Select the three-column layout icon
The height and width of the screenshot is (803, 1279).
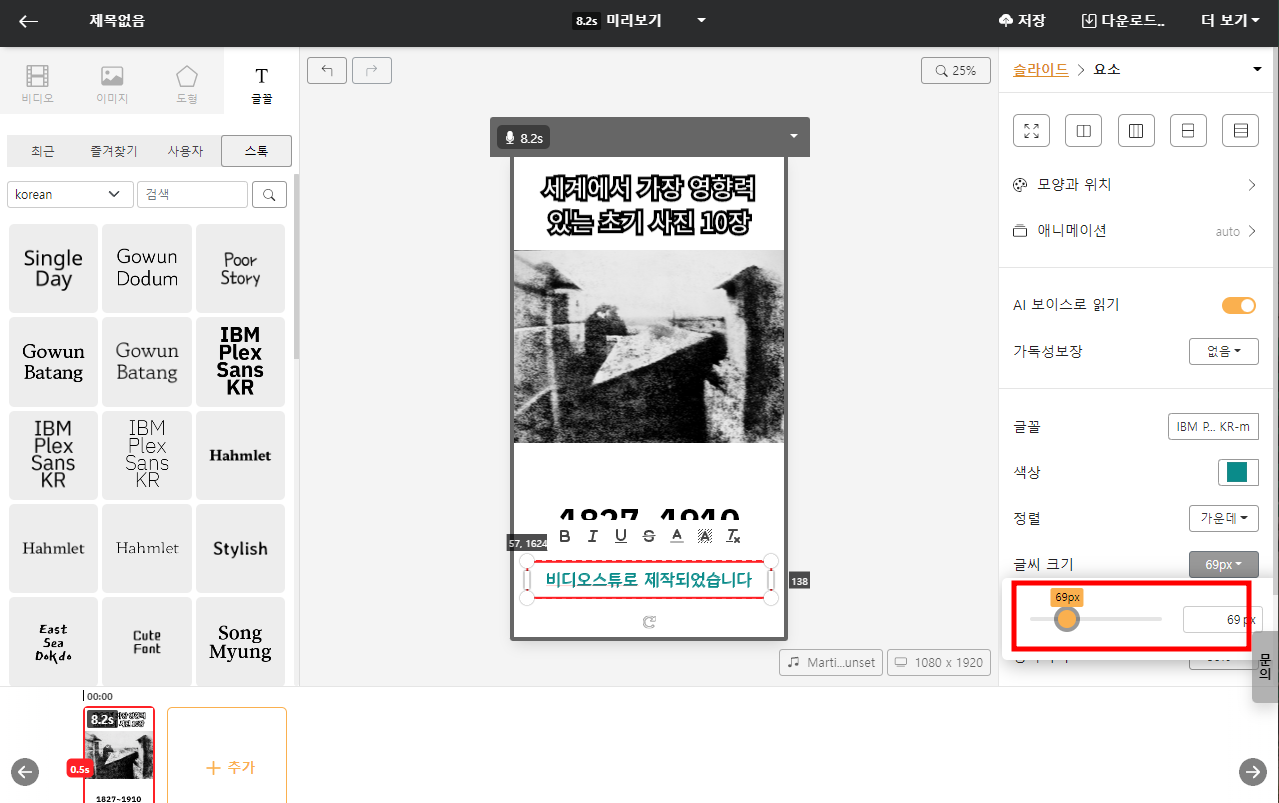click(x=1135, y=130)
